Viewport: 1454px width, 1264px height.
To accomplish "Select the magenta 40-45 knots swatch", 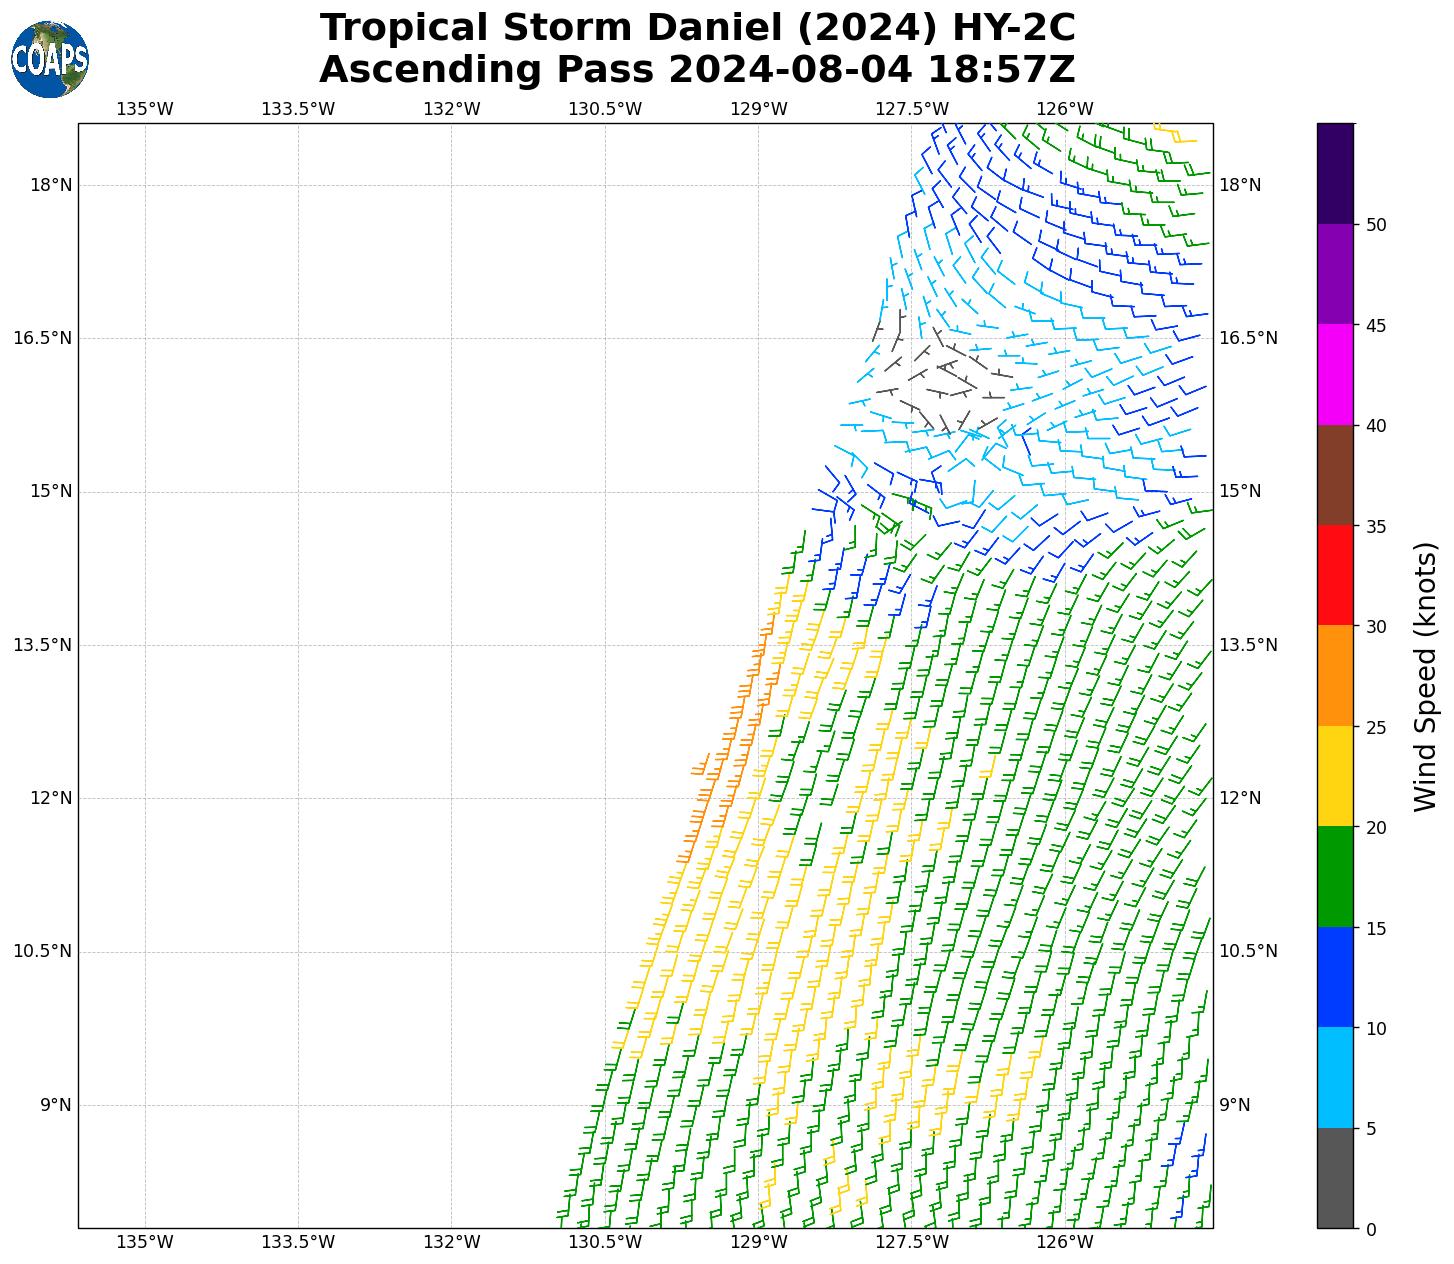I will click(x=1334, y=375).
